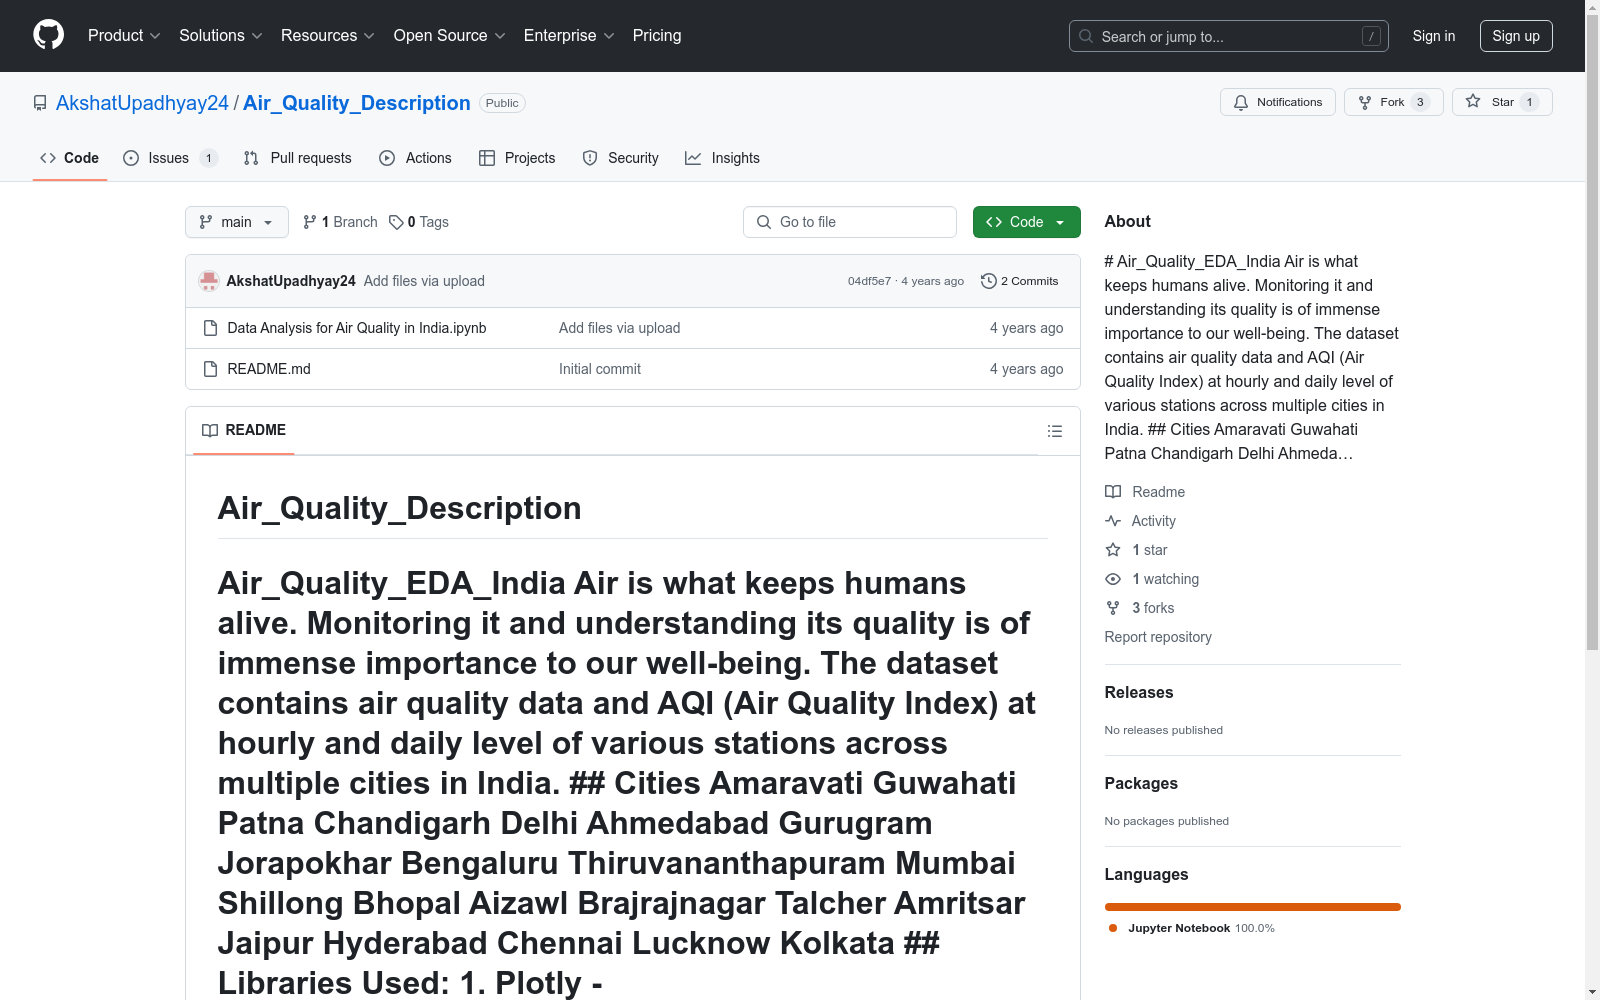Click the history clock icon beside Commits

(x=989, y=281)
